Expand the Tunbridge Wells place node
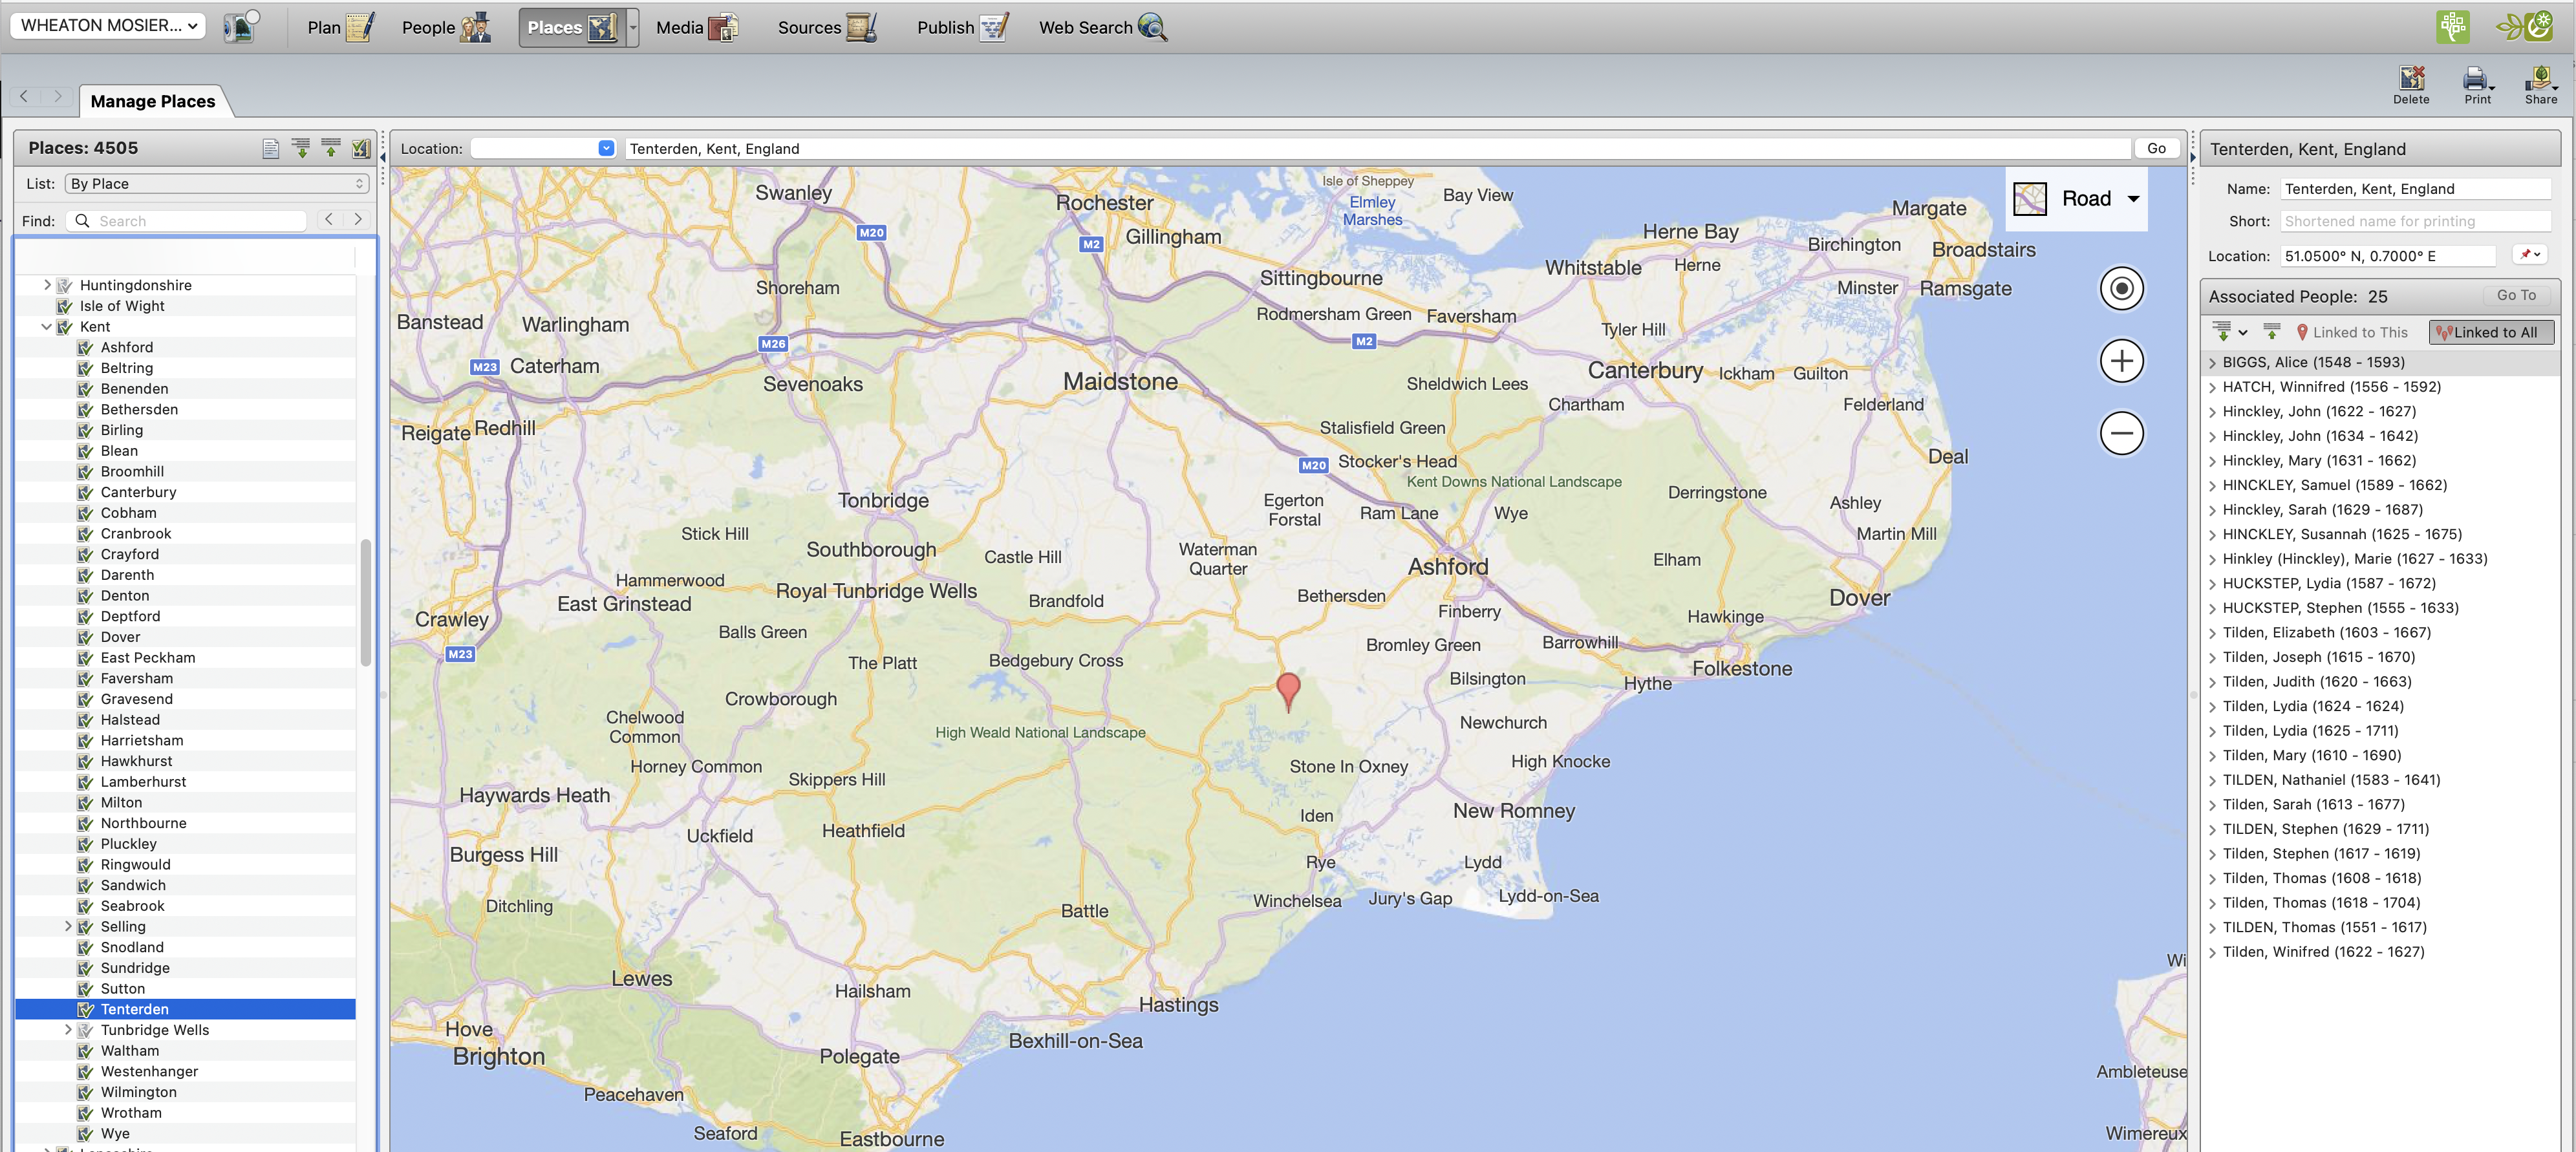Screen dimensions: 2576x1152 point(68,1029)
